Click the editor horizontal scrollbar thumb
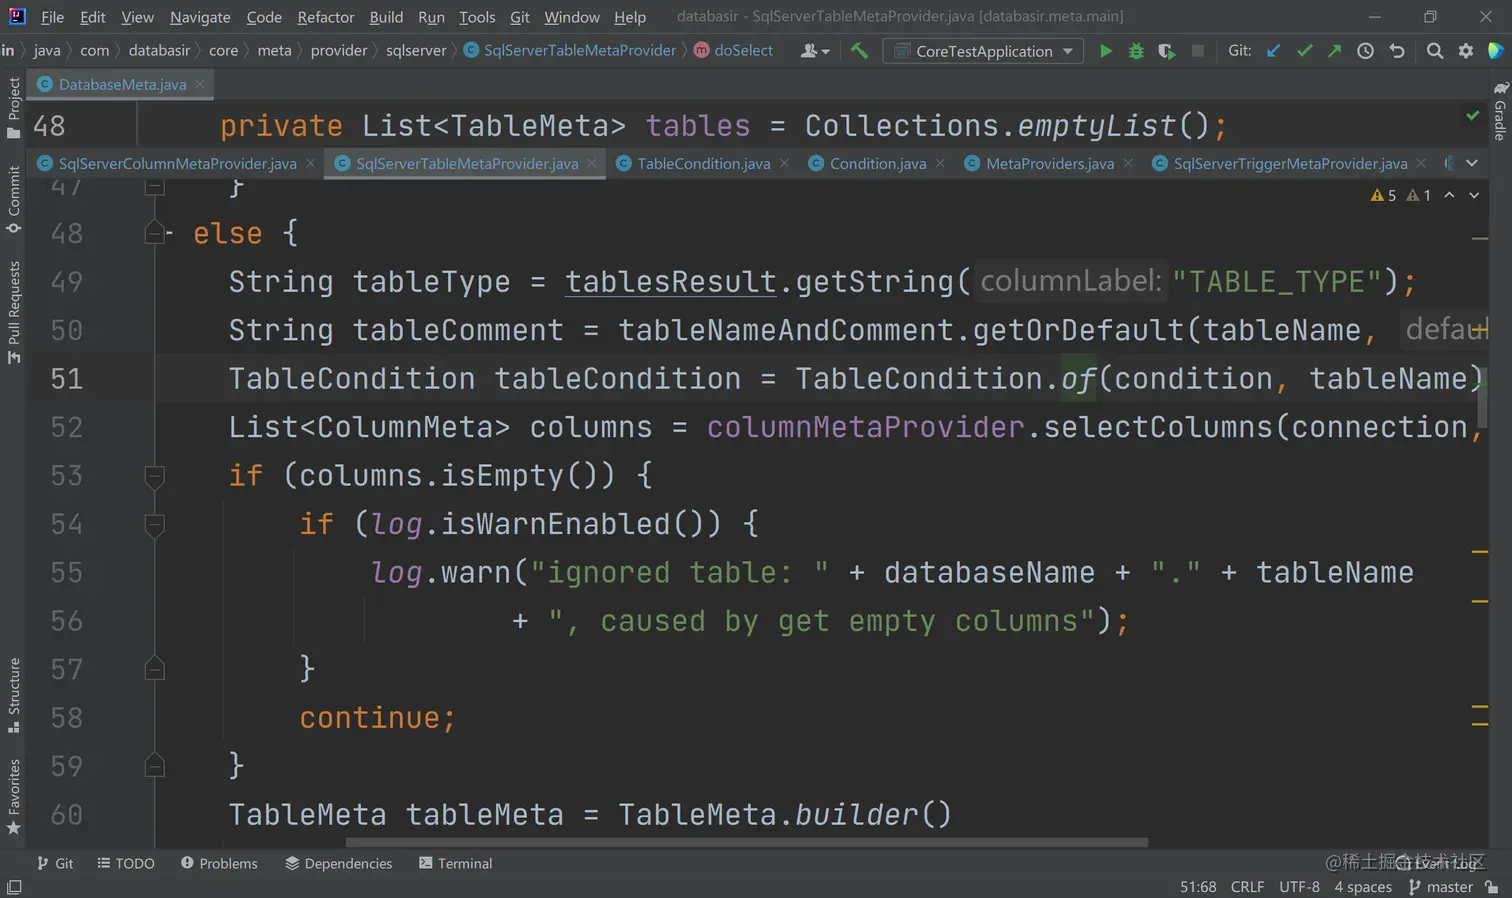The image size is (1512, 898). point(746,843)
